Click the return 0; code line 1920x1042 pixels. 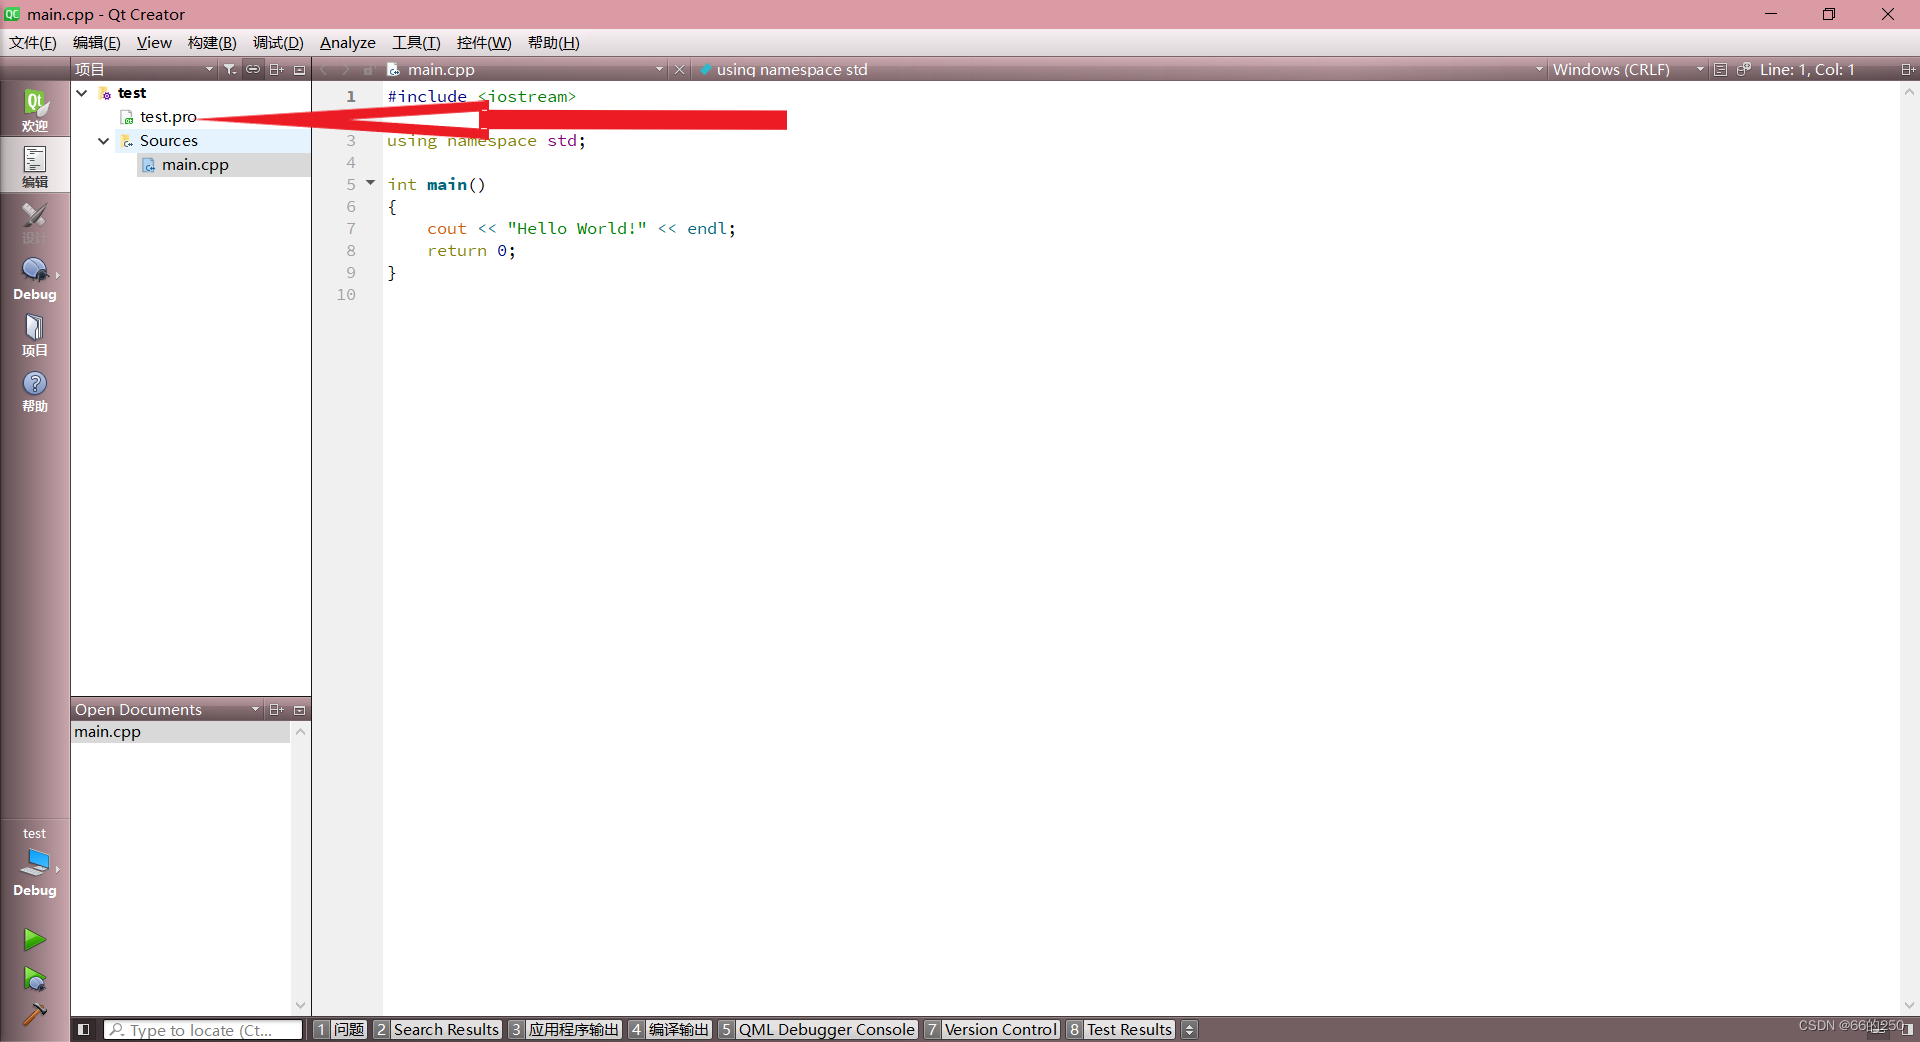tap(471, 251)
